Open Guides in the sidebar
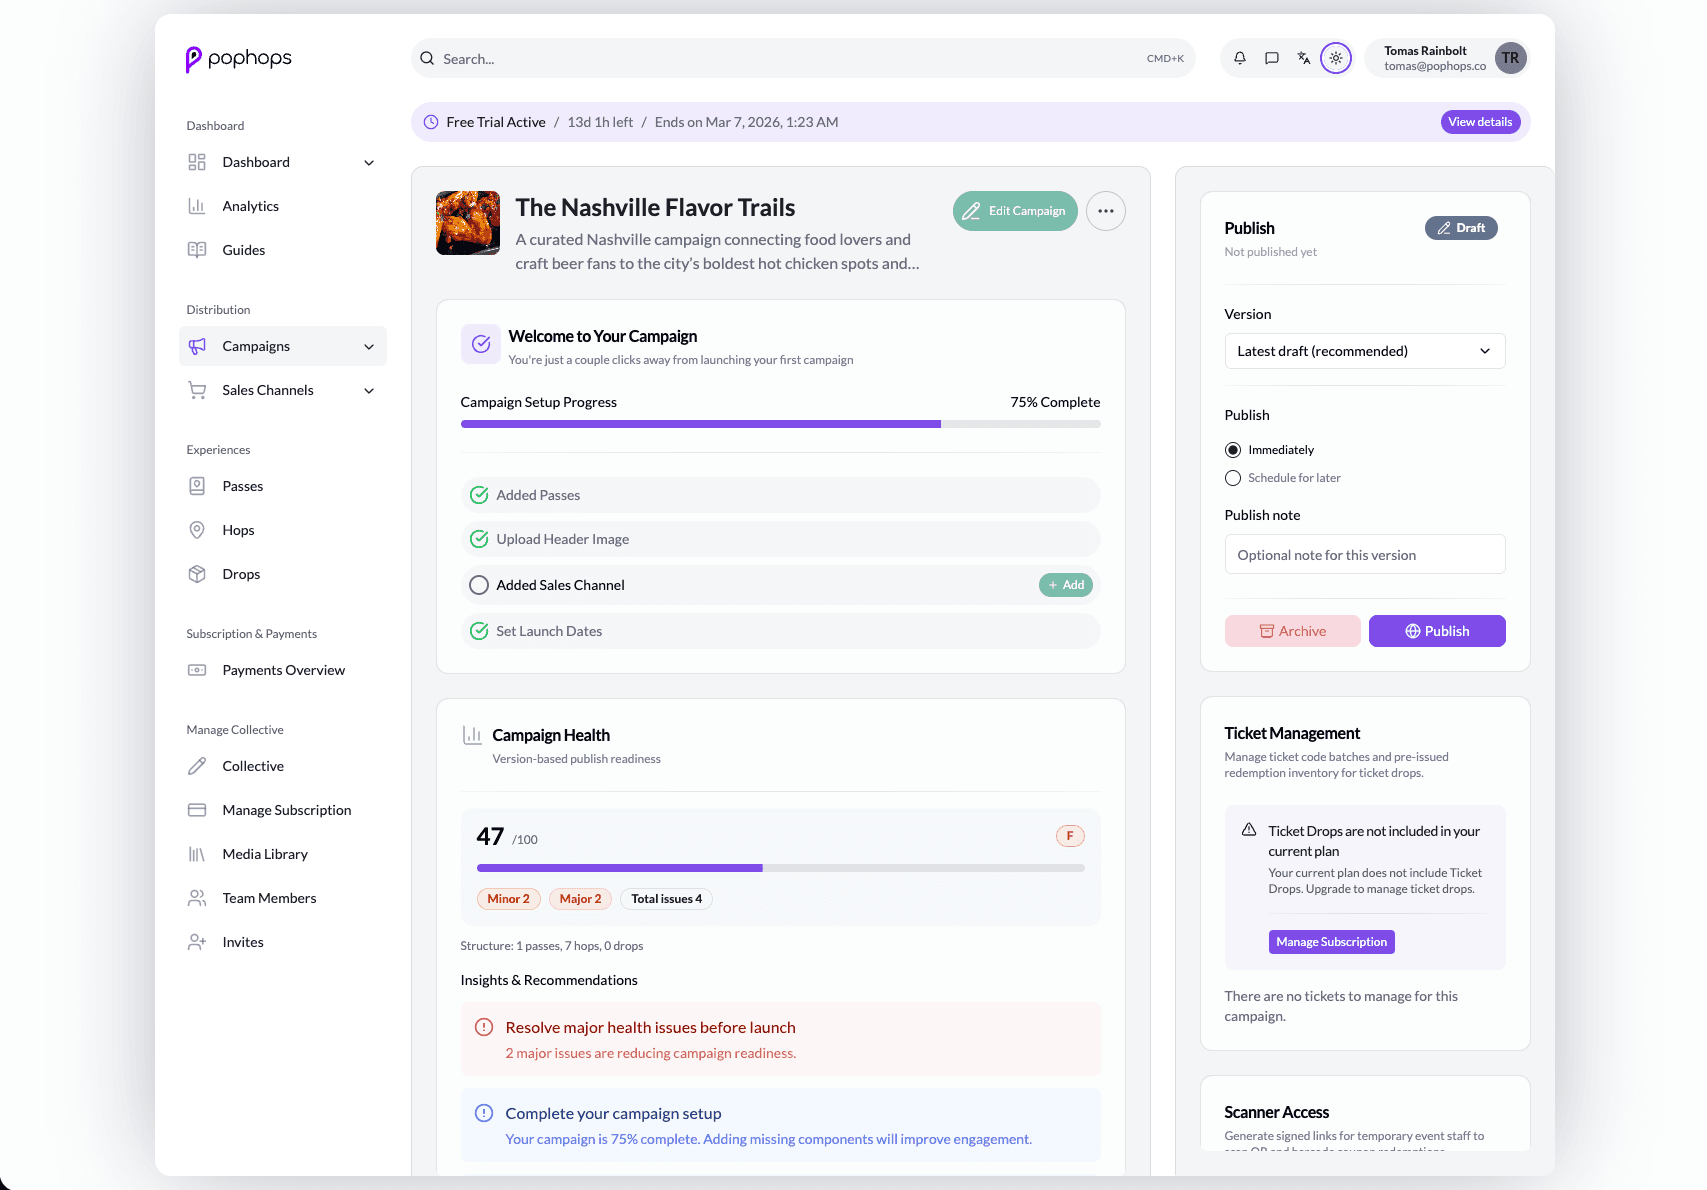1707x1190 pixels. 283,250
